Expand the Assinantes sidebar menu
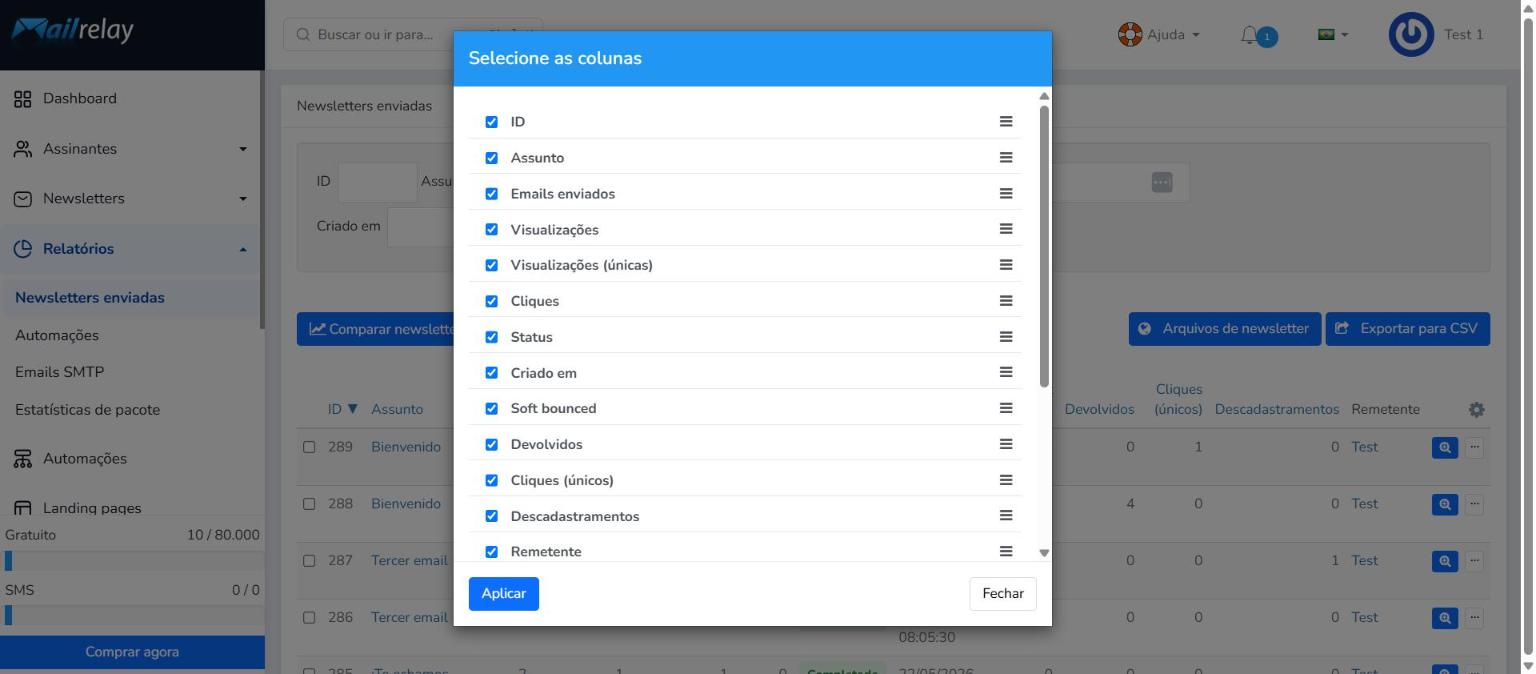1536x674 pixels. pos(130,149)
